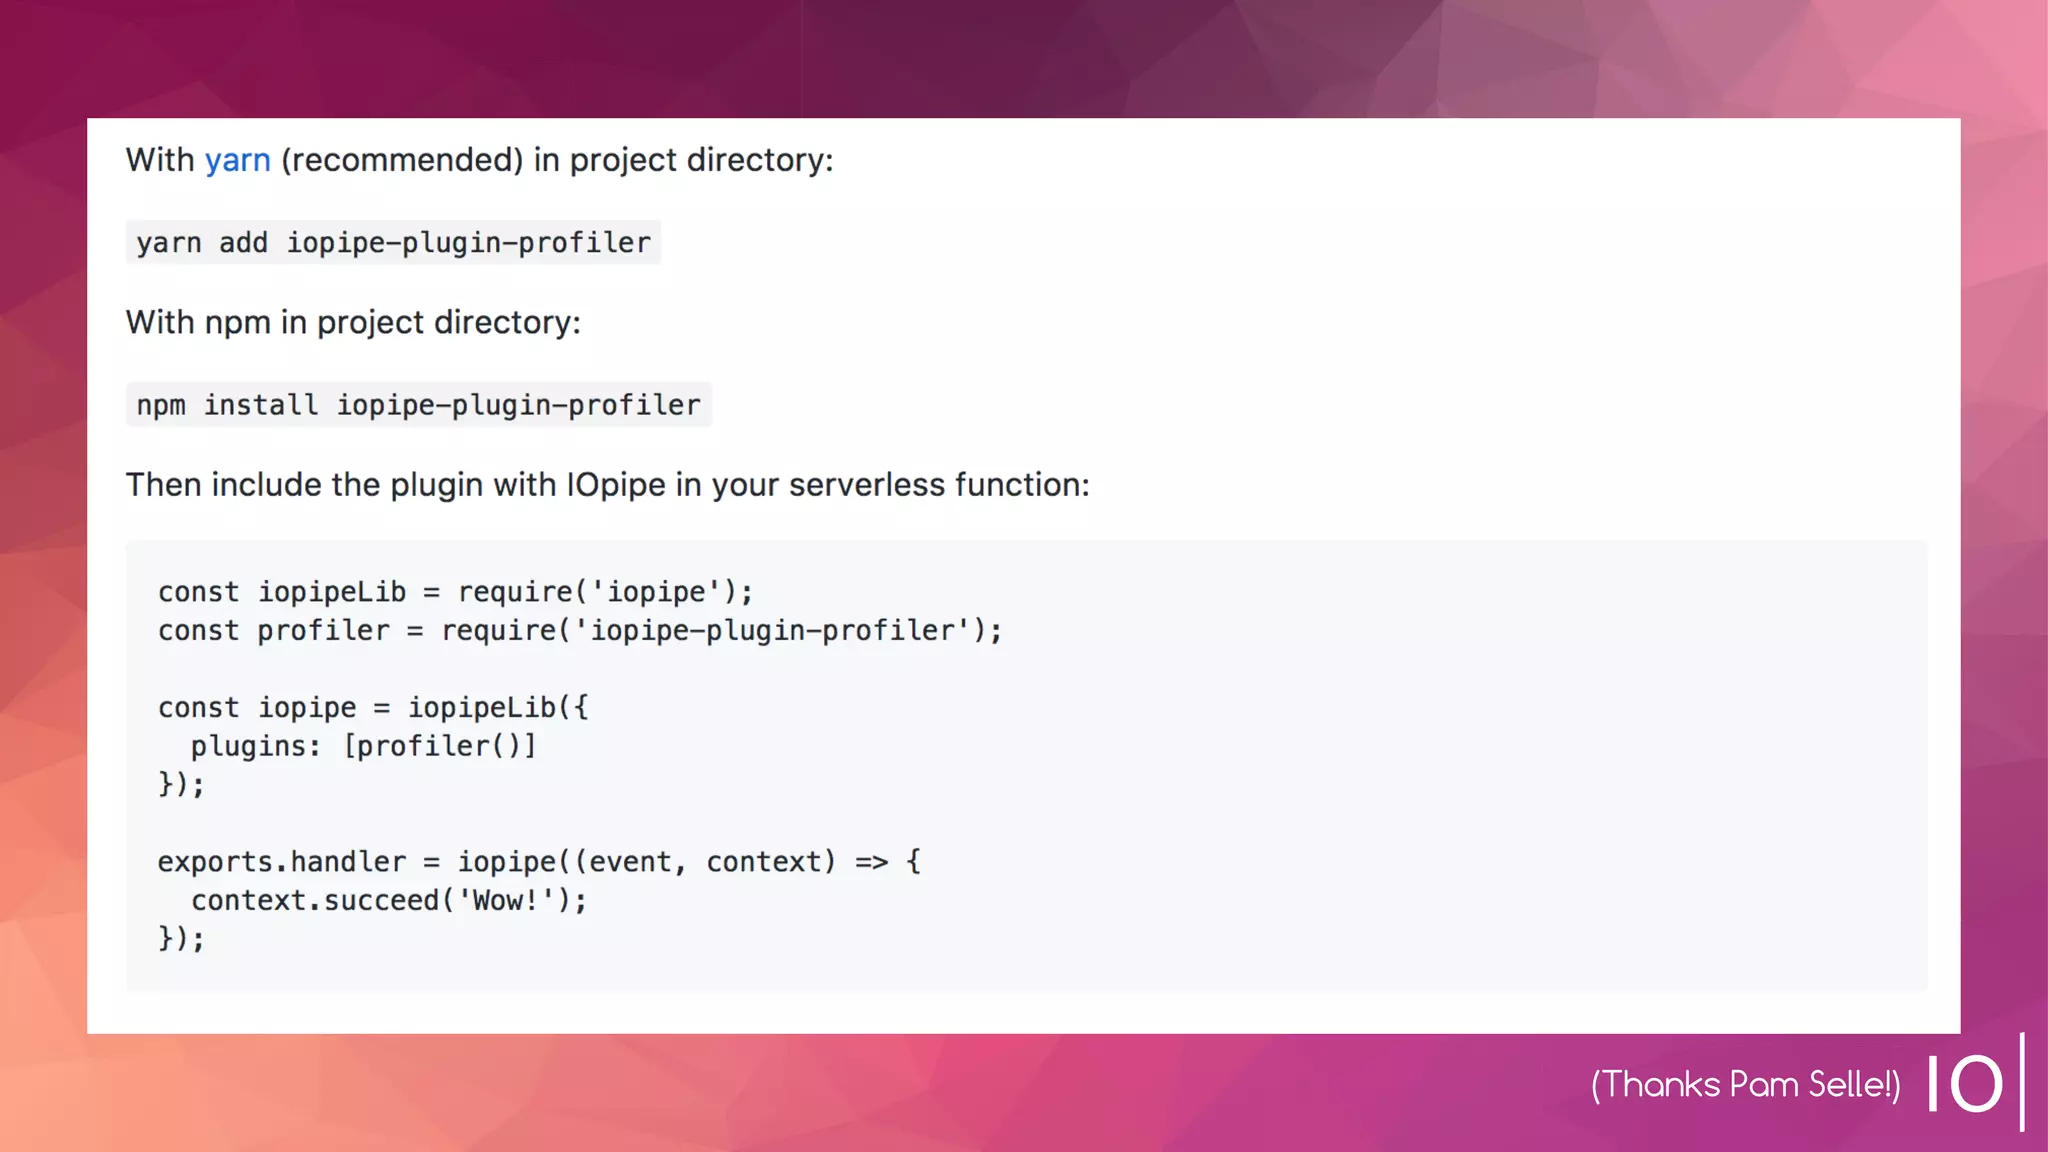The image size is (2048, 1152).
Task: Click the 'With npm in project directory' text
Action: click(353, 323)
